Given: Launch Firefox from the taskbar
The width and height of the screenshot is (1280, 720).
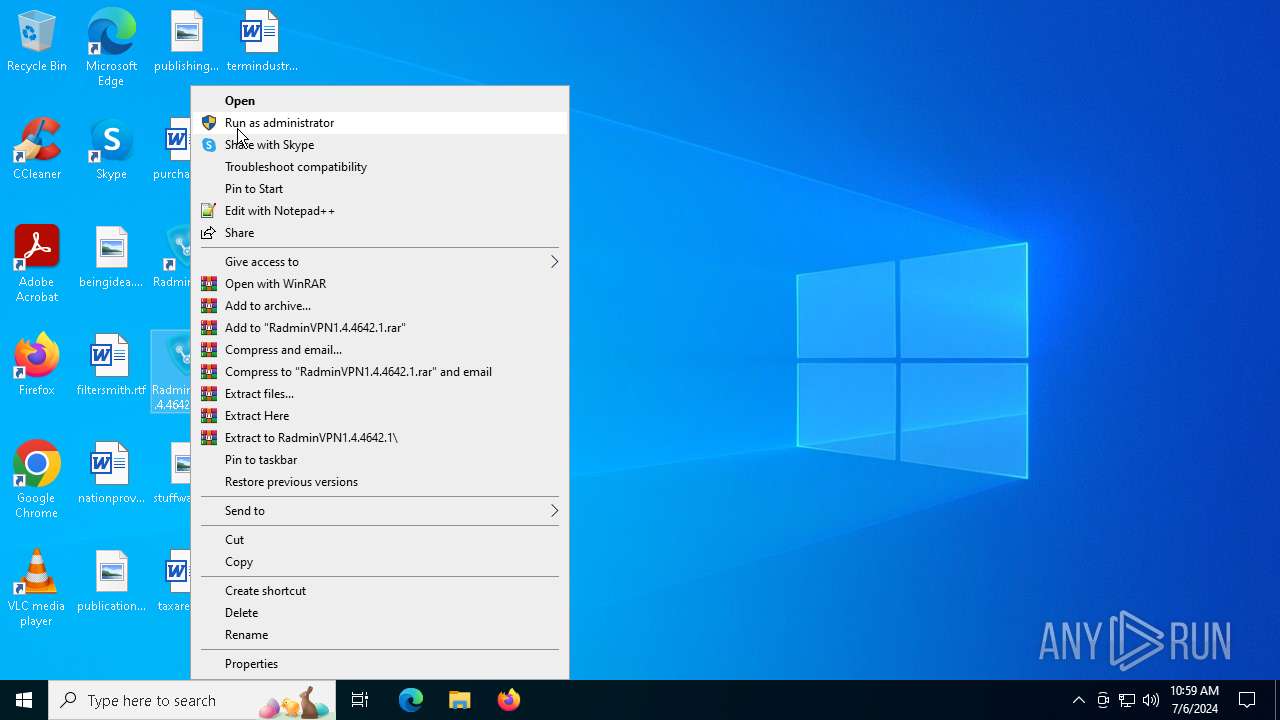Looking at the screenshot, I should pyautogui.click(x=509, y=700).
